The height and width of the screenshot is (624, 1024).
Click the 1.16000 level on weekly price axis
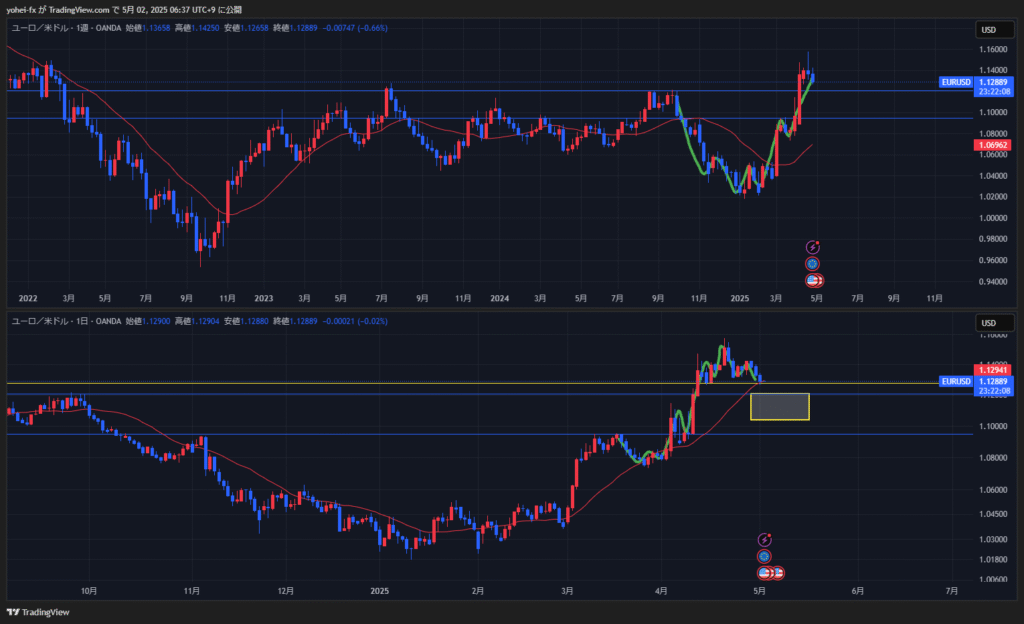tap(993, 49)
